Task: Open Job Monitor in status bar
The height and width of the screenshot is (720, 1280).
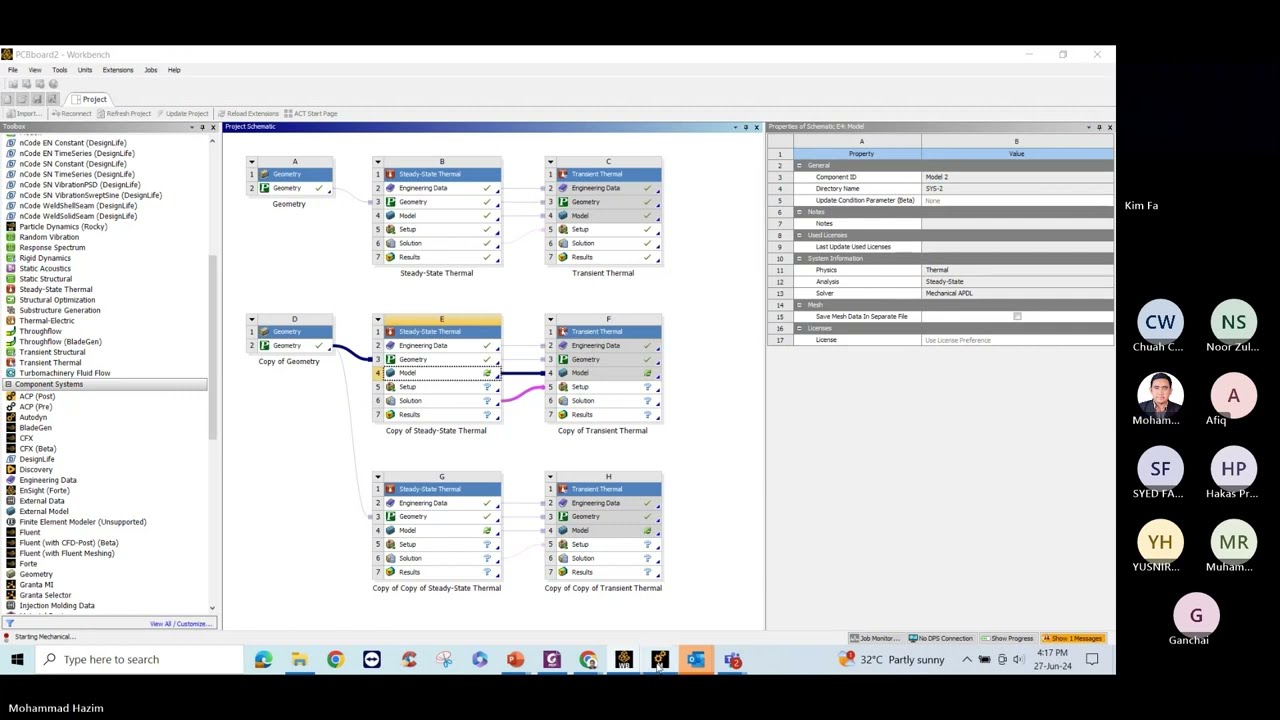Action: [x=875, y=638]
